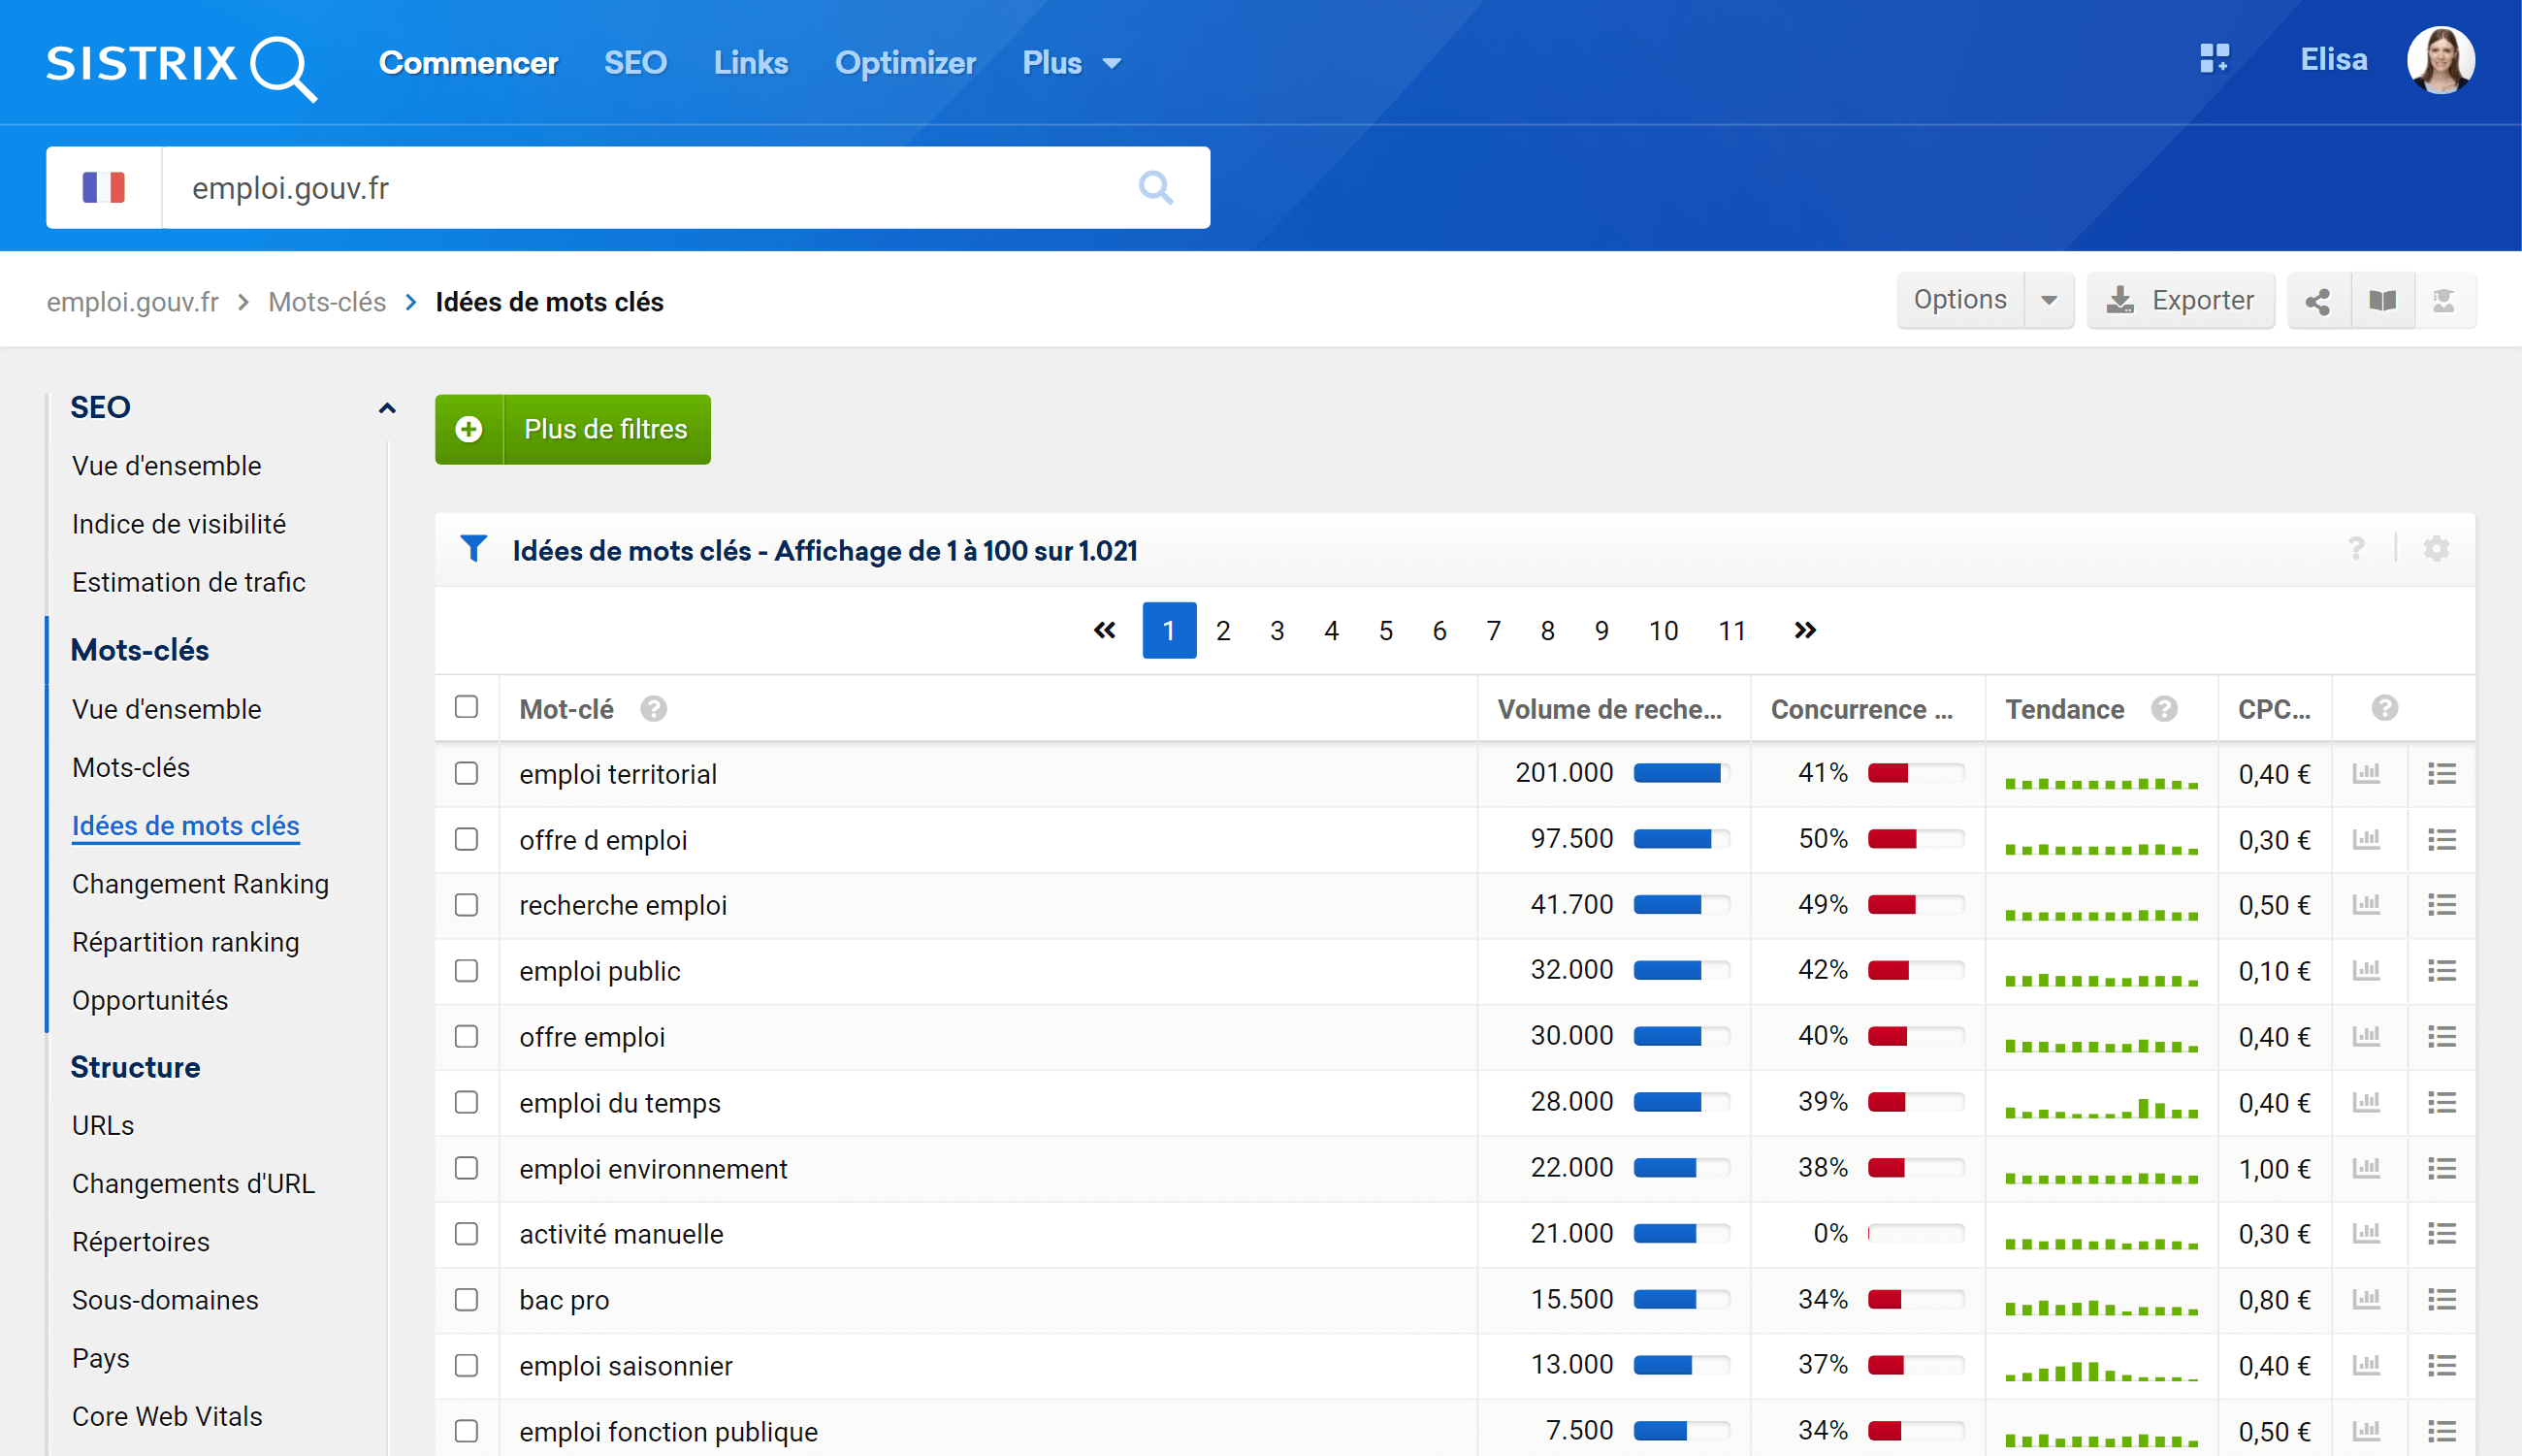Click the emploi.gouv.fr breadcrumb link
Image resolution: width=2522 pixels, height=1456 pixels.
click(133, 302)
